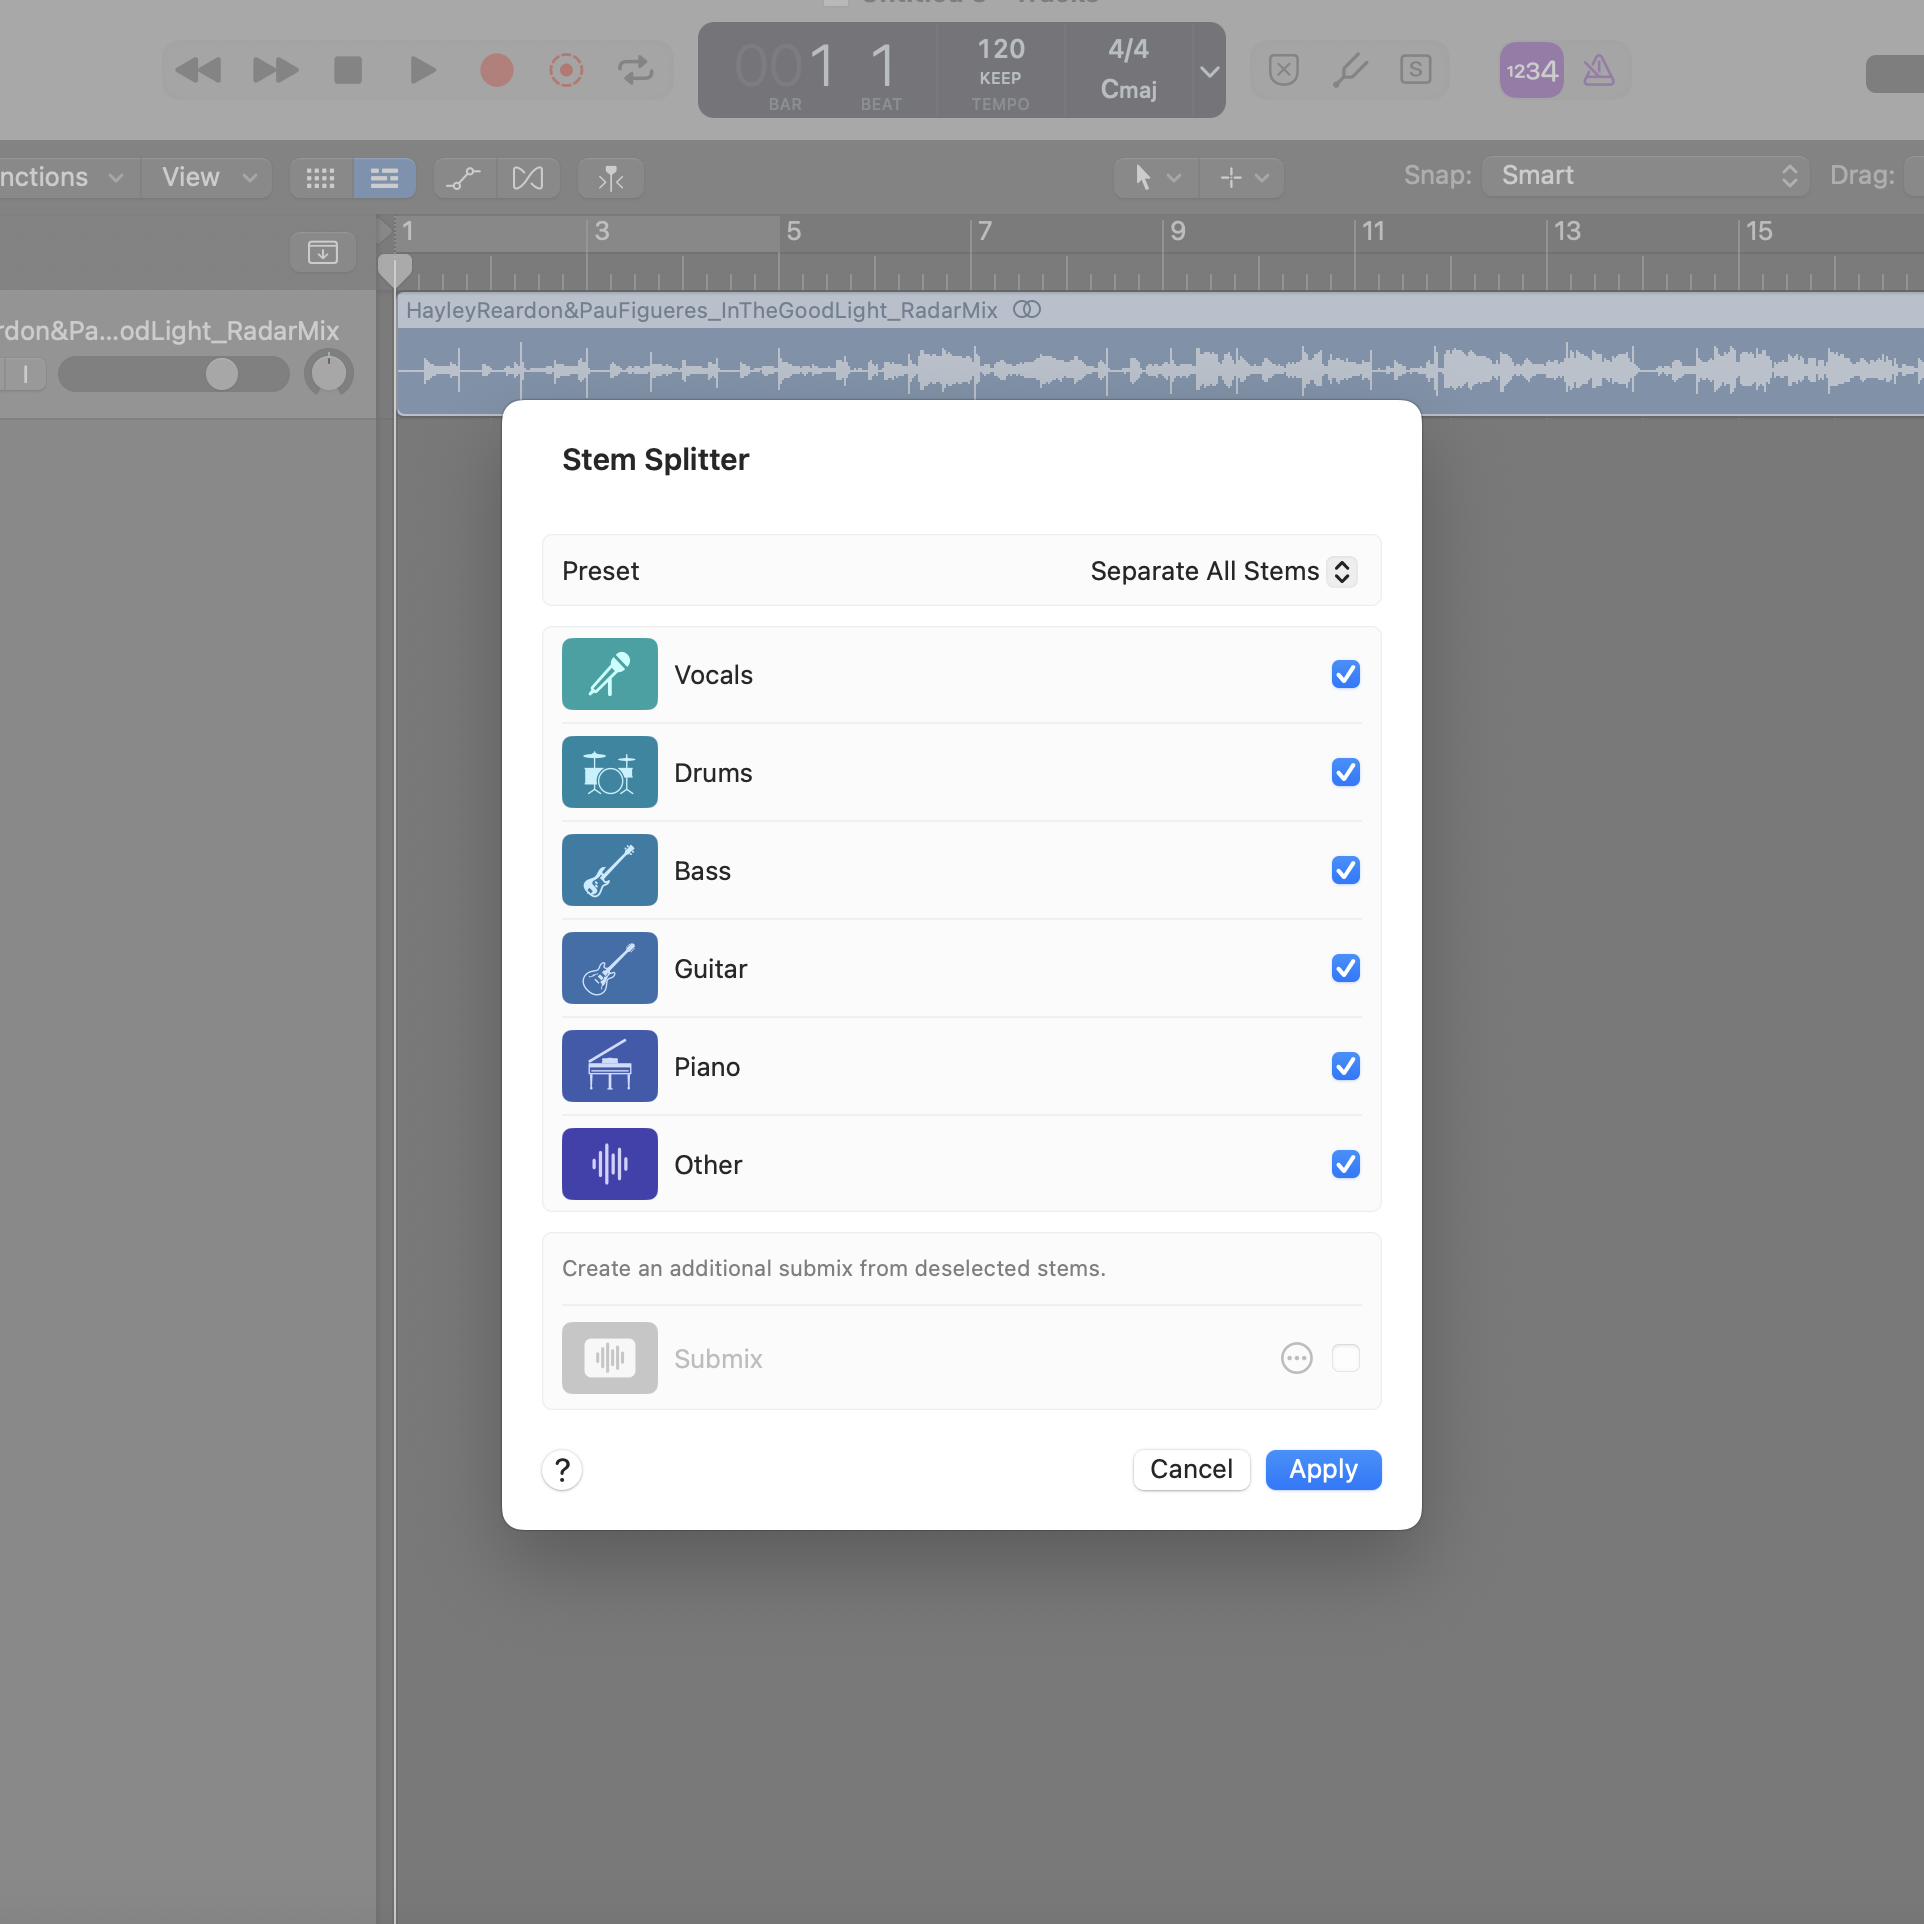Open the help question mark button
Viewport: 1924px width, 1924px height.
tap(562, 1469)
